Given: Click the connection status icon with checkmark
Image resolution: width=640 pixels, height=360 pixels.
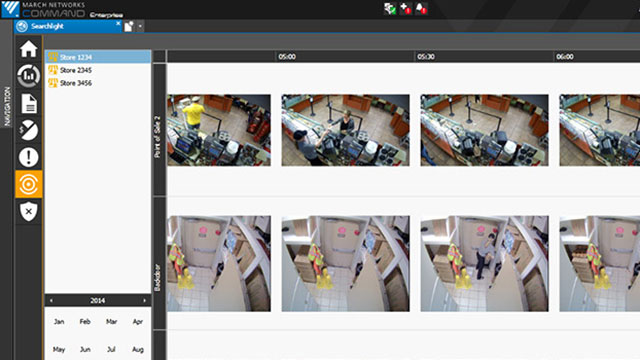Looking at the screenshot, I should point(390,8).
